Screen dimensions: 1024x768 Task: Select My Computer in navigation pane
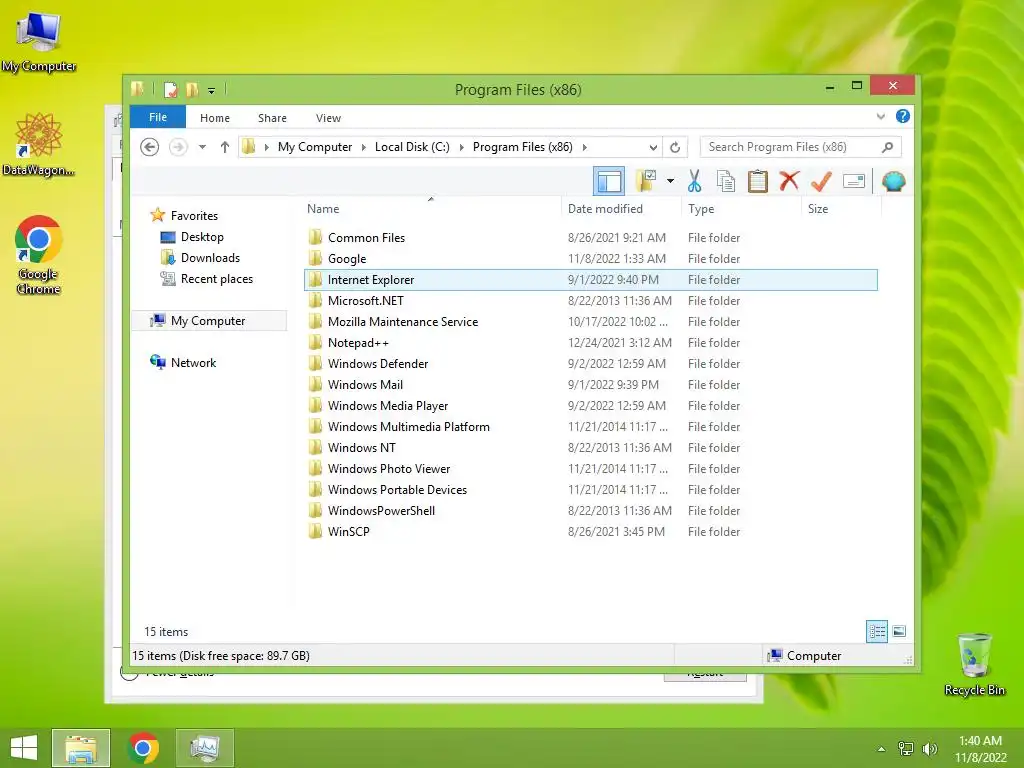(x=208, y=321)
